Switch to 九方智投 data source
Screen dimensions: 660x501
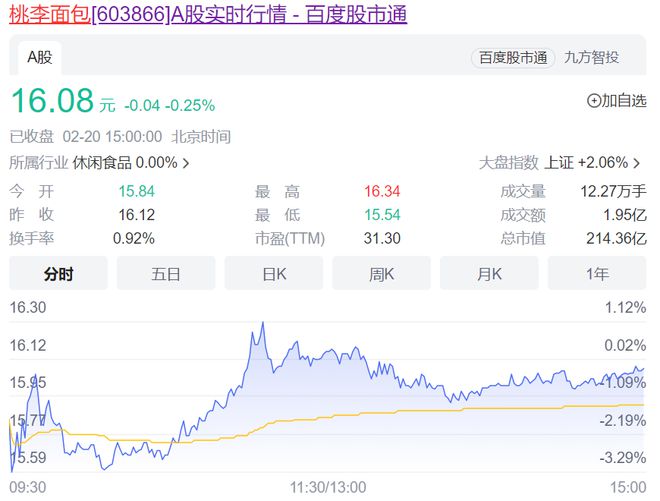click(x=591, y=57)
